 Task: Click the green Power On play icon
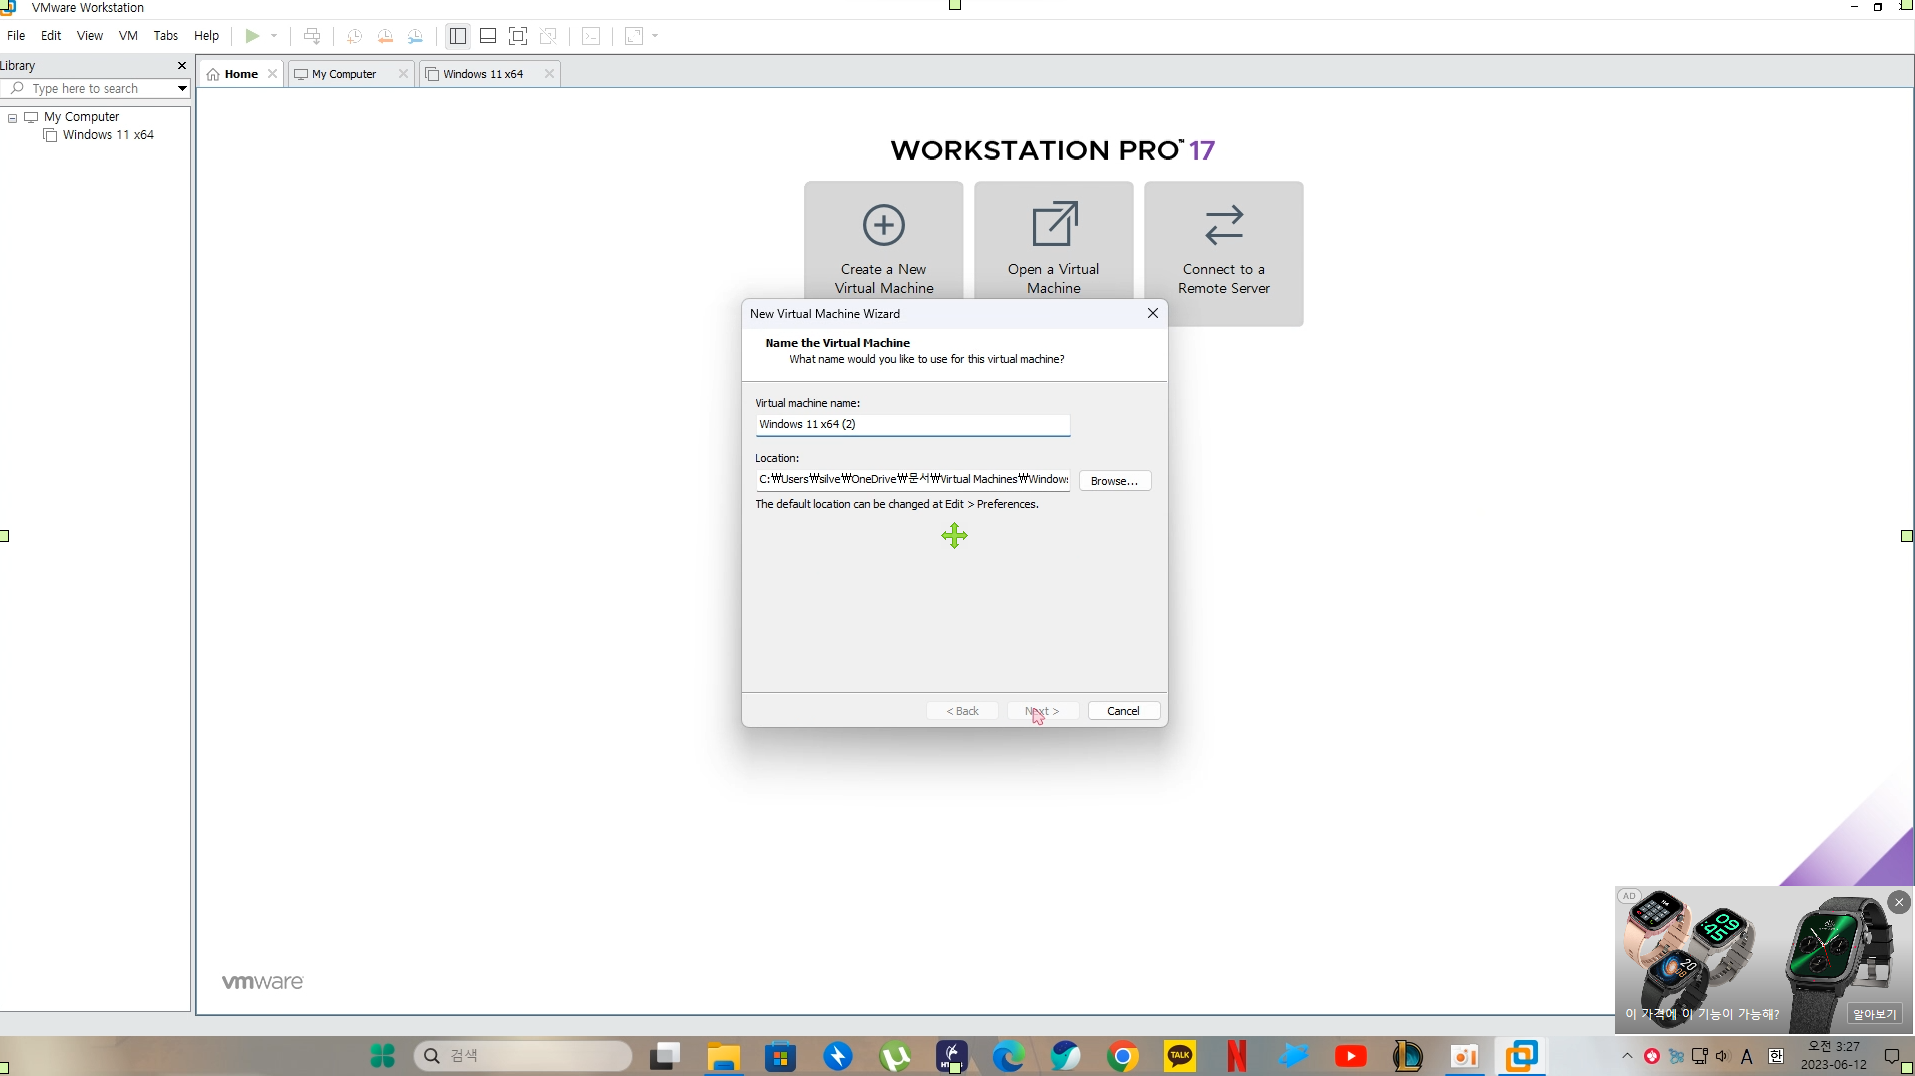[253, 36]
